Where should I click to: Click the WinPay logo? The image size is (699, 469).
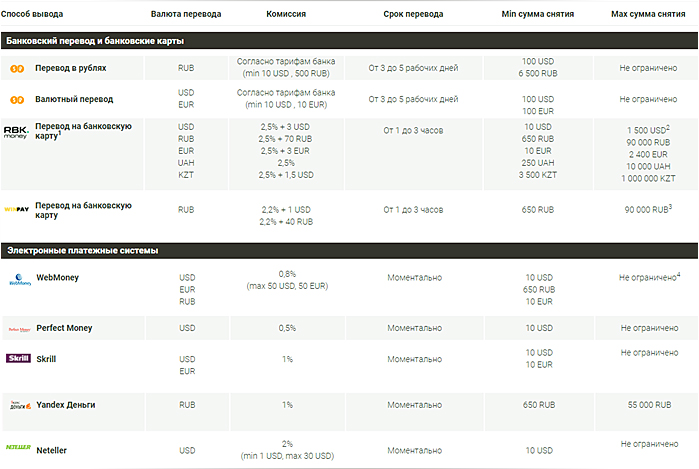click(x=17, y=210)
